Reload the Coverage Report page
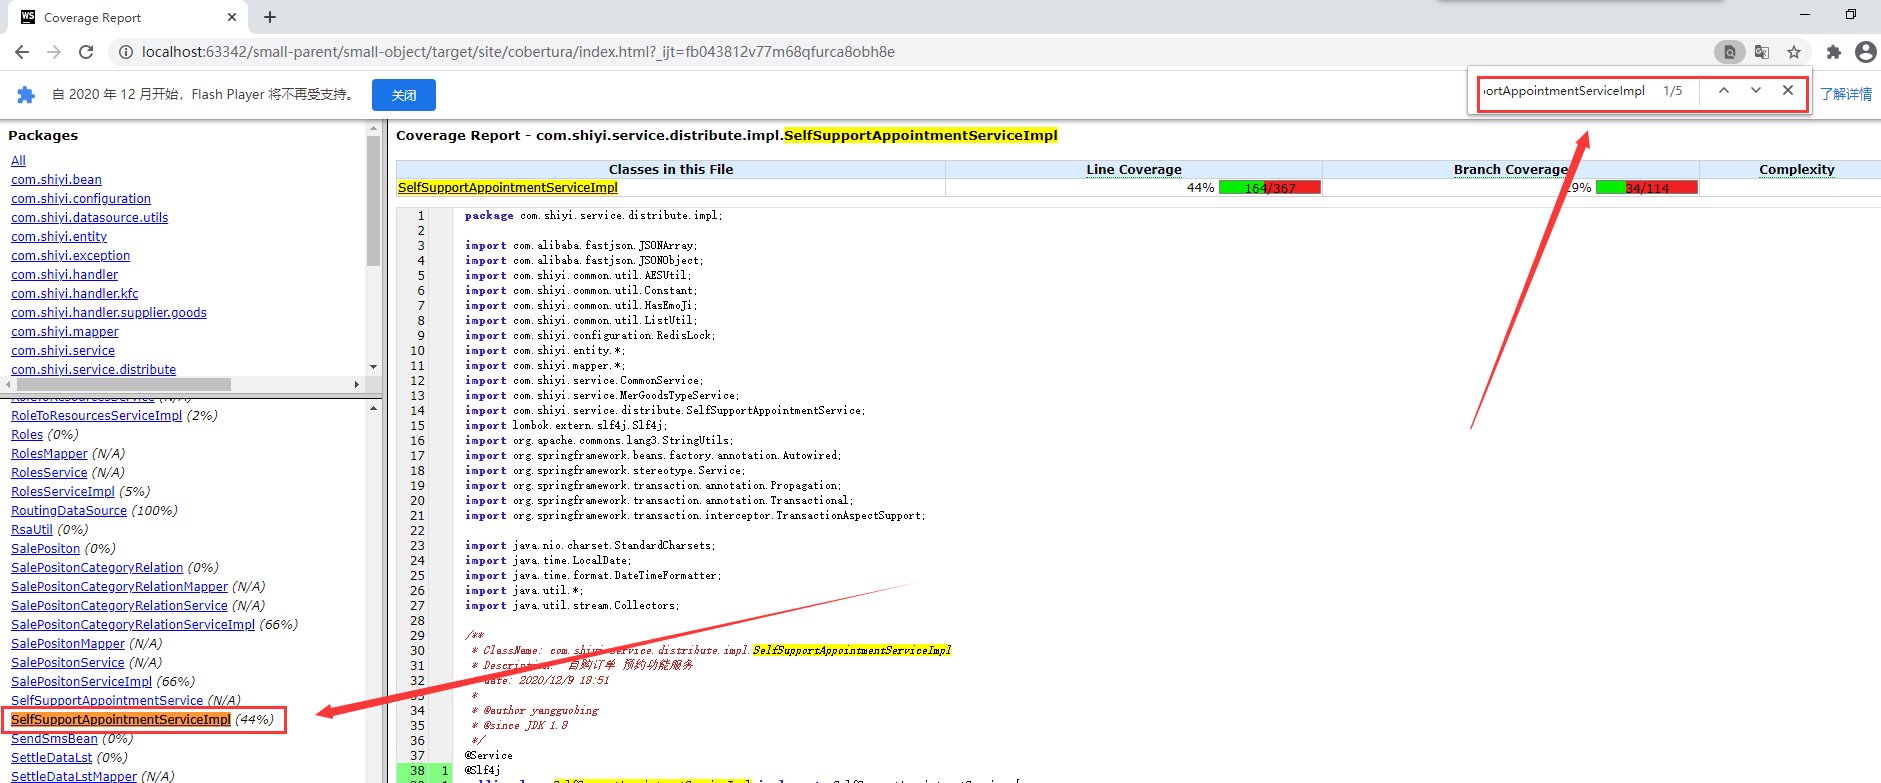This screenshot has height=783, width=1881. pyautogui.click(x=86, y=52)
